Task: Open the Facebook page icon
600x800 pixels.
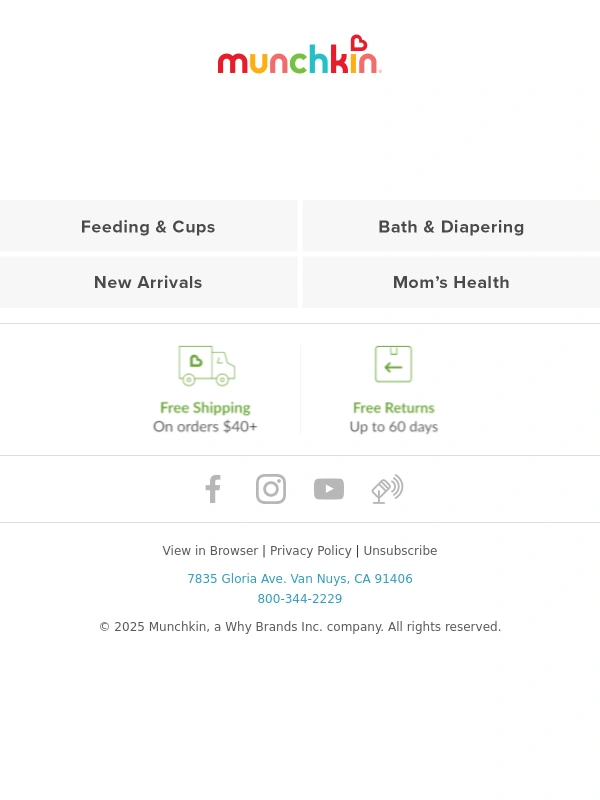Action: pos(213,489)
